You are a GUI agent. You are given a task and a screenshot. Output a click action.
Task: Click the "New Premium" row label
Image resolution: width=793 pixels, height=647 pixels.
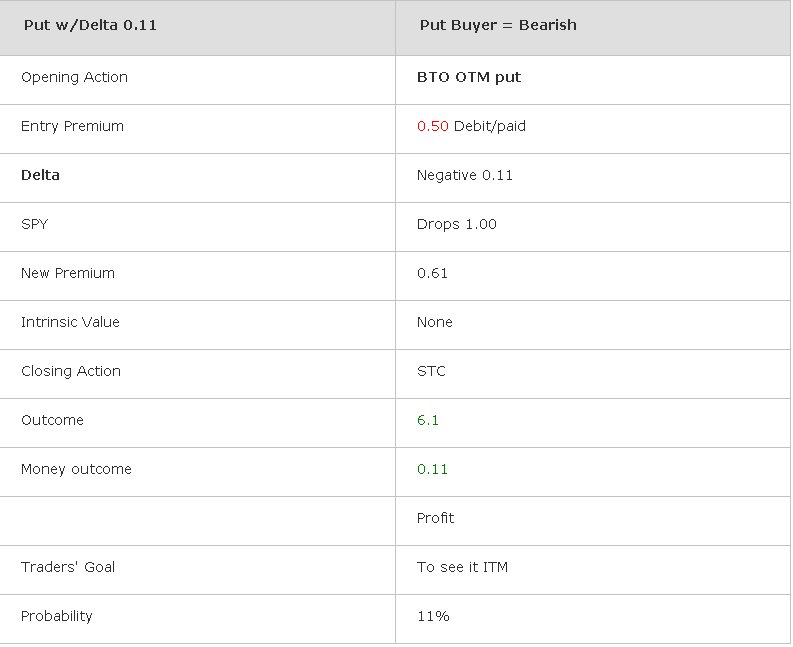(x=68, y=273)
